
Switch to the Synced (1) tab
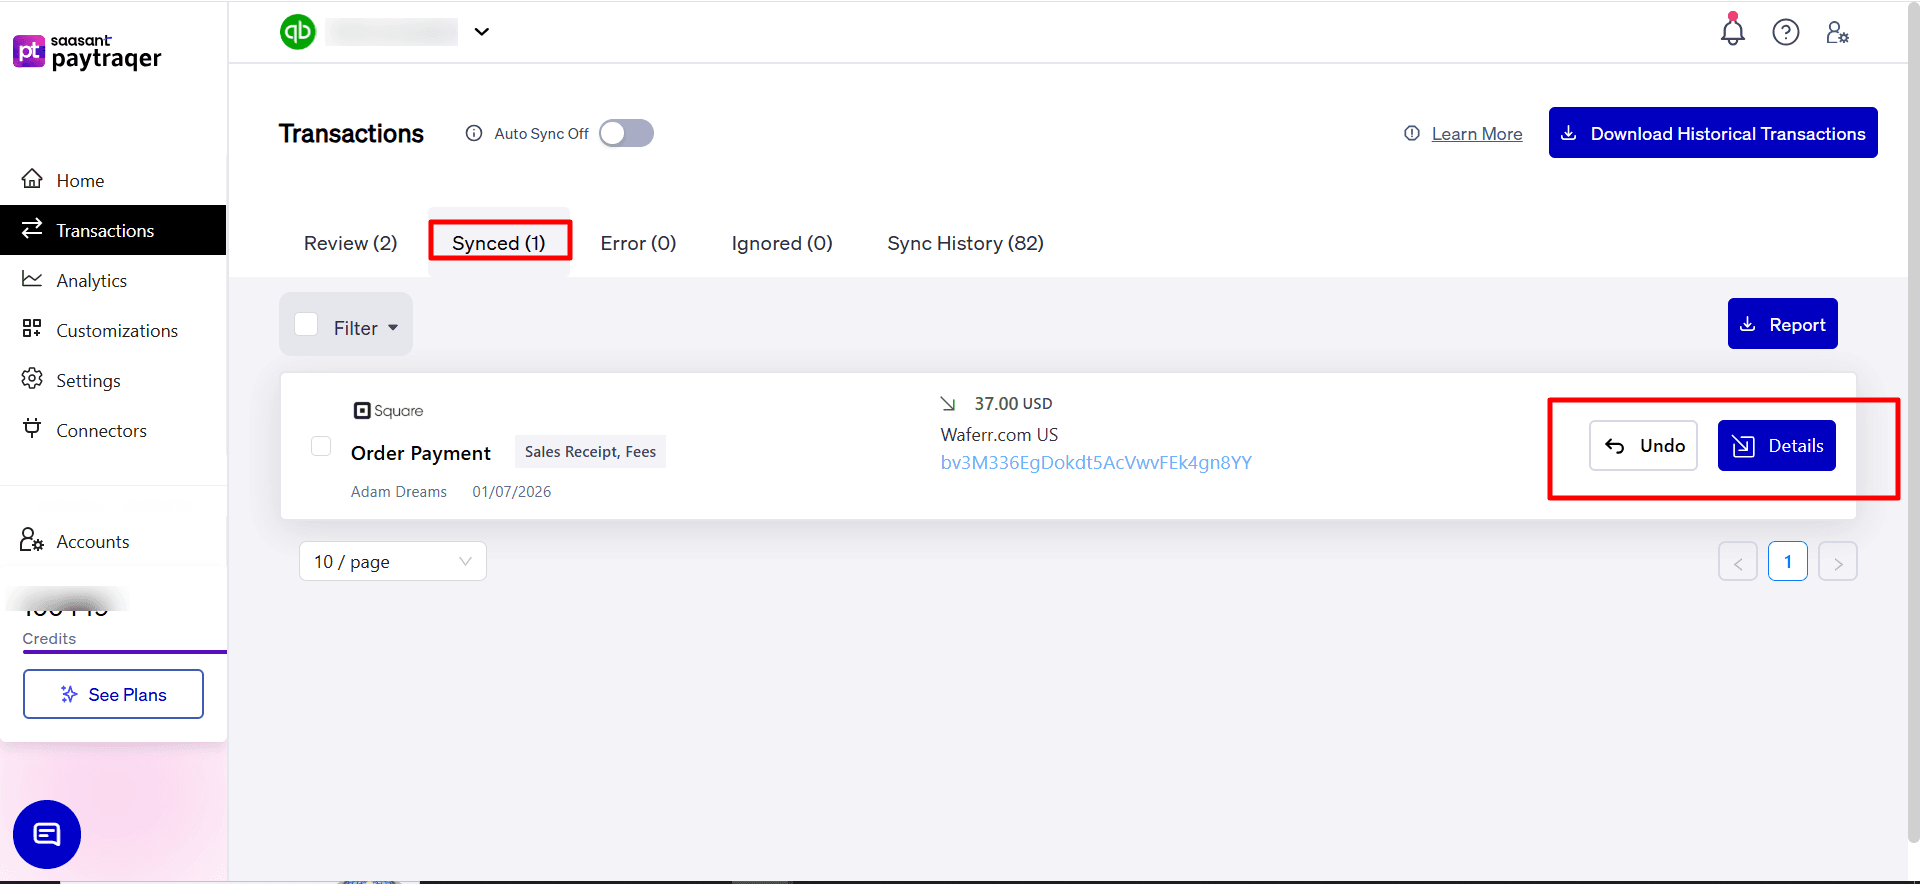coord(499,243)
